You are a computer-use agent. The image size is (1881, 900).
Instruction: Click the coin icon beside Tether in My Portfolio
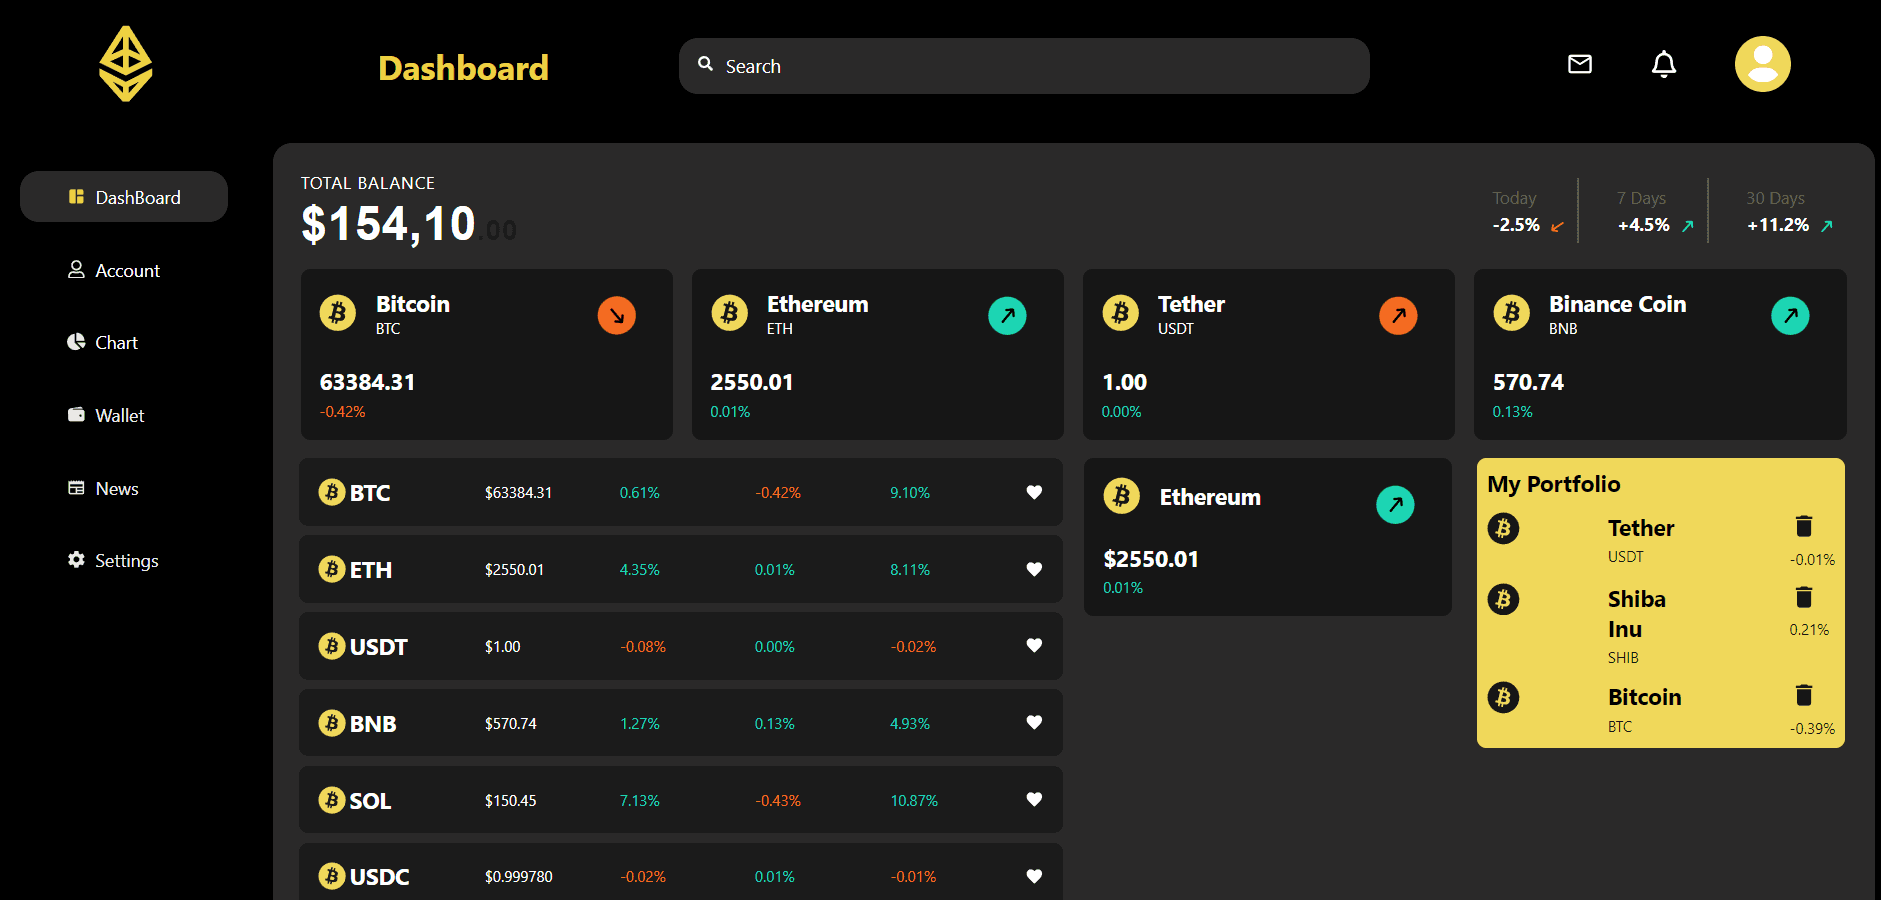tap(1503, 528)
